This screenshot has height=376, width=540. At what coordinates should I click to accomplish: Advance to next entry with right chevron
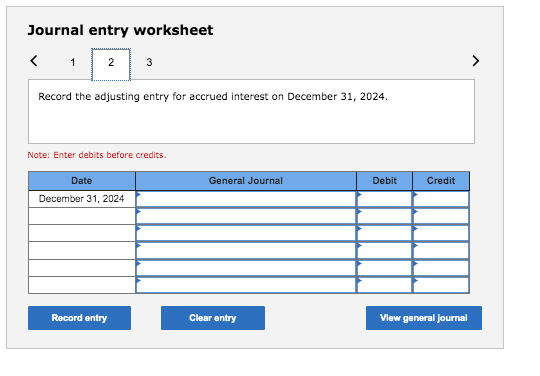pyautogui.click(x=476, y=61)
